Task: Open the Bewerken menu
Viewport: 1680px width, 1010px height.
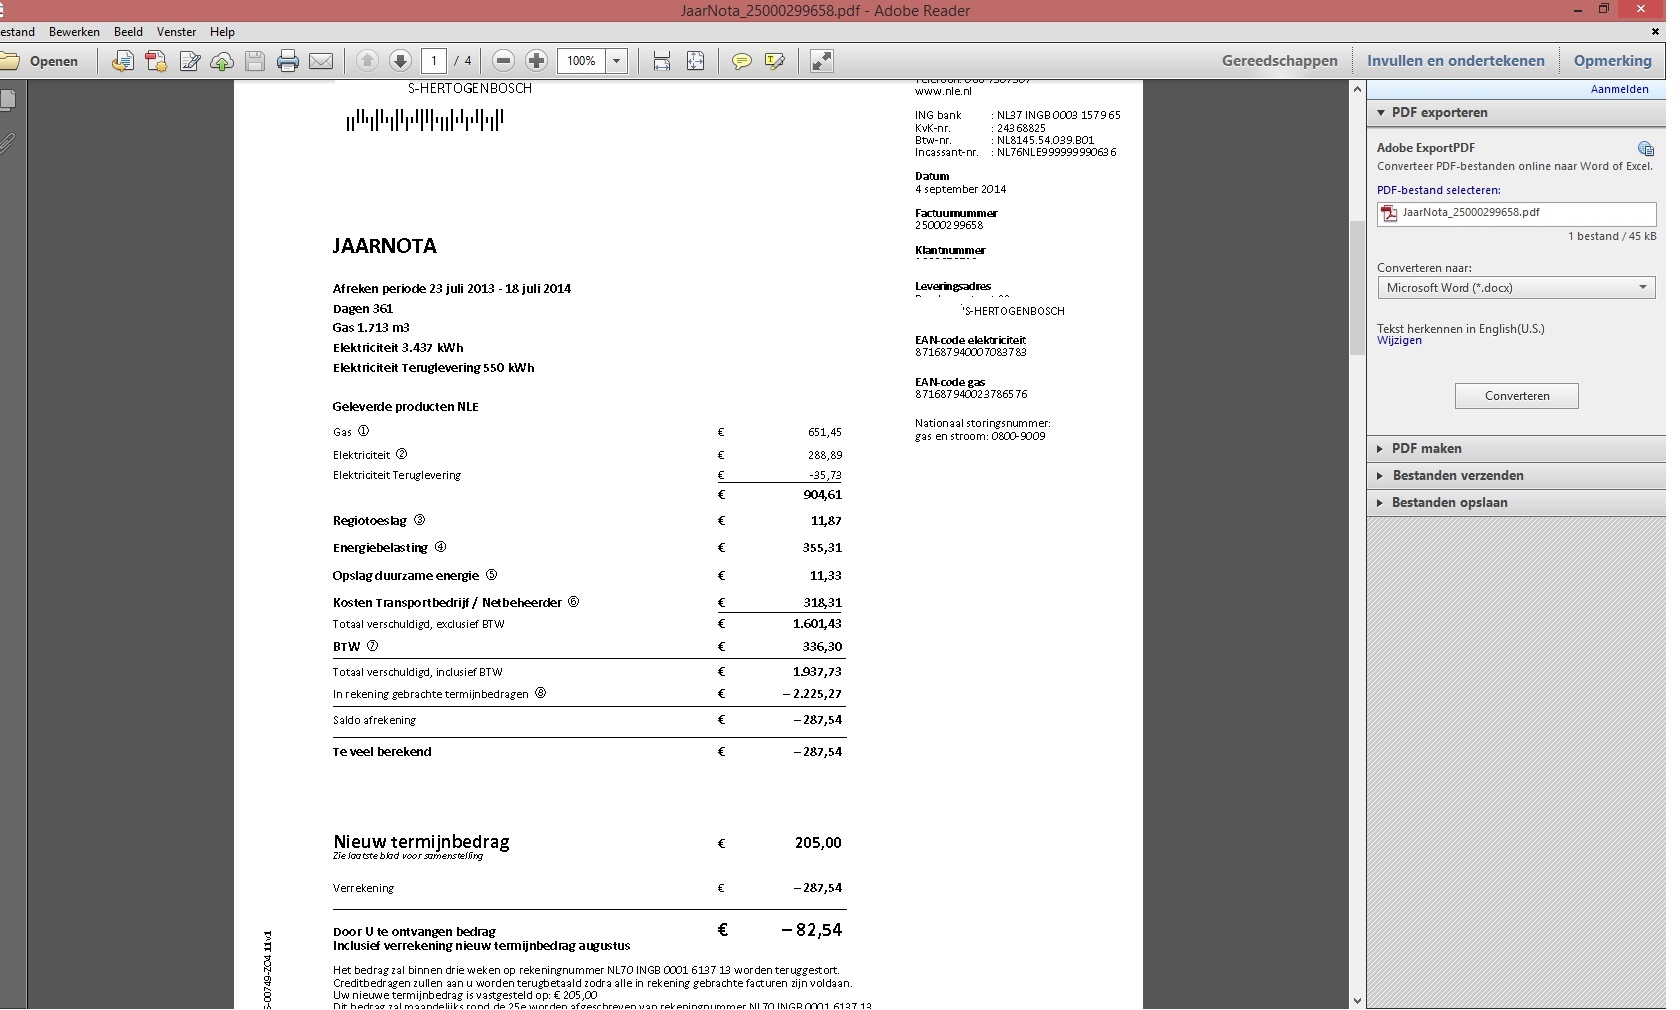Action: click(74, 32)
